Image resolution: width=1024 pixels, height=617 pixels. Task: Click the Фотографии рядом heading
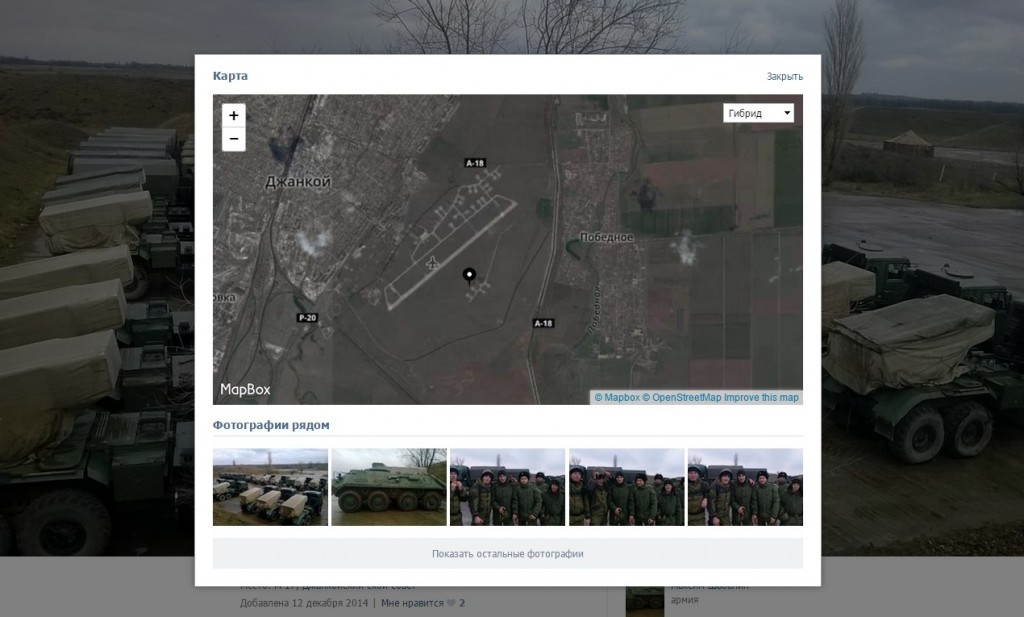coord(271,425)
